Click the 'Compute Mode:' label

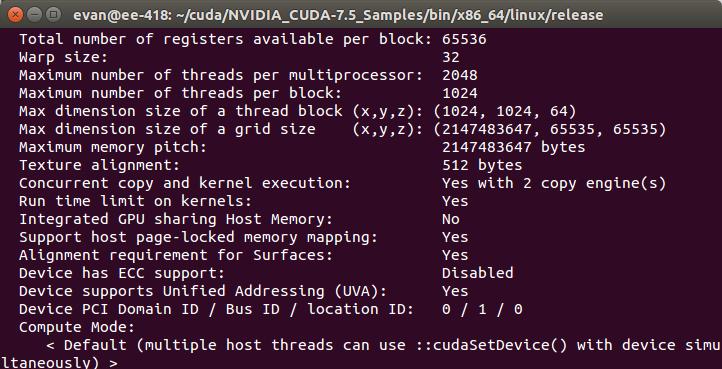(x=76, y=327)
